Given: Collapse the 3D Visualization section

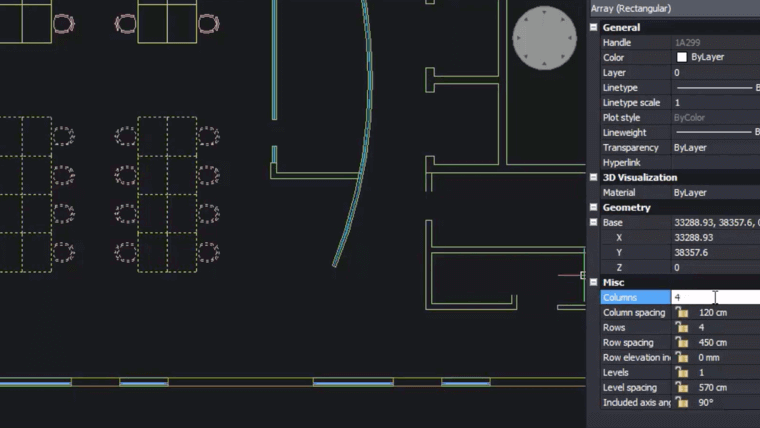Looking at the screenshot, I should [594, 178].
